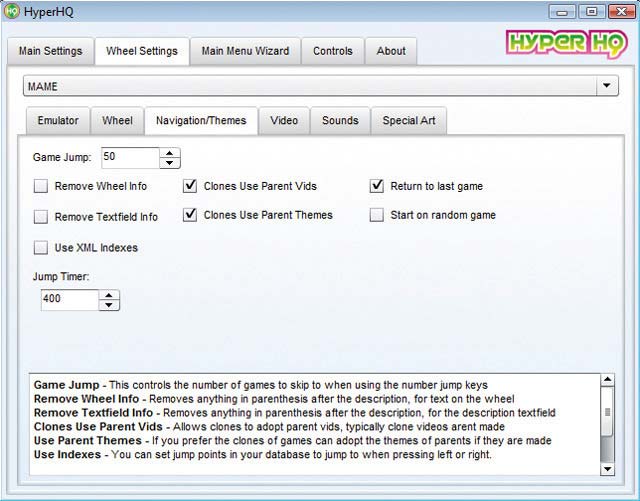Click the help text scrollbar thumb

tap(607, 413)
